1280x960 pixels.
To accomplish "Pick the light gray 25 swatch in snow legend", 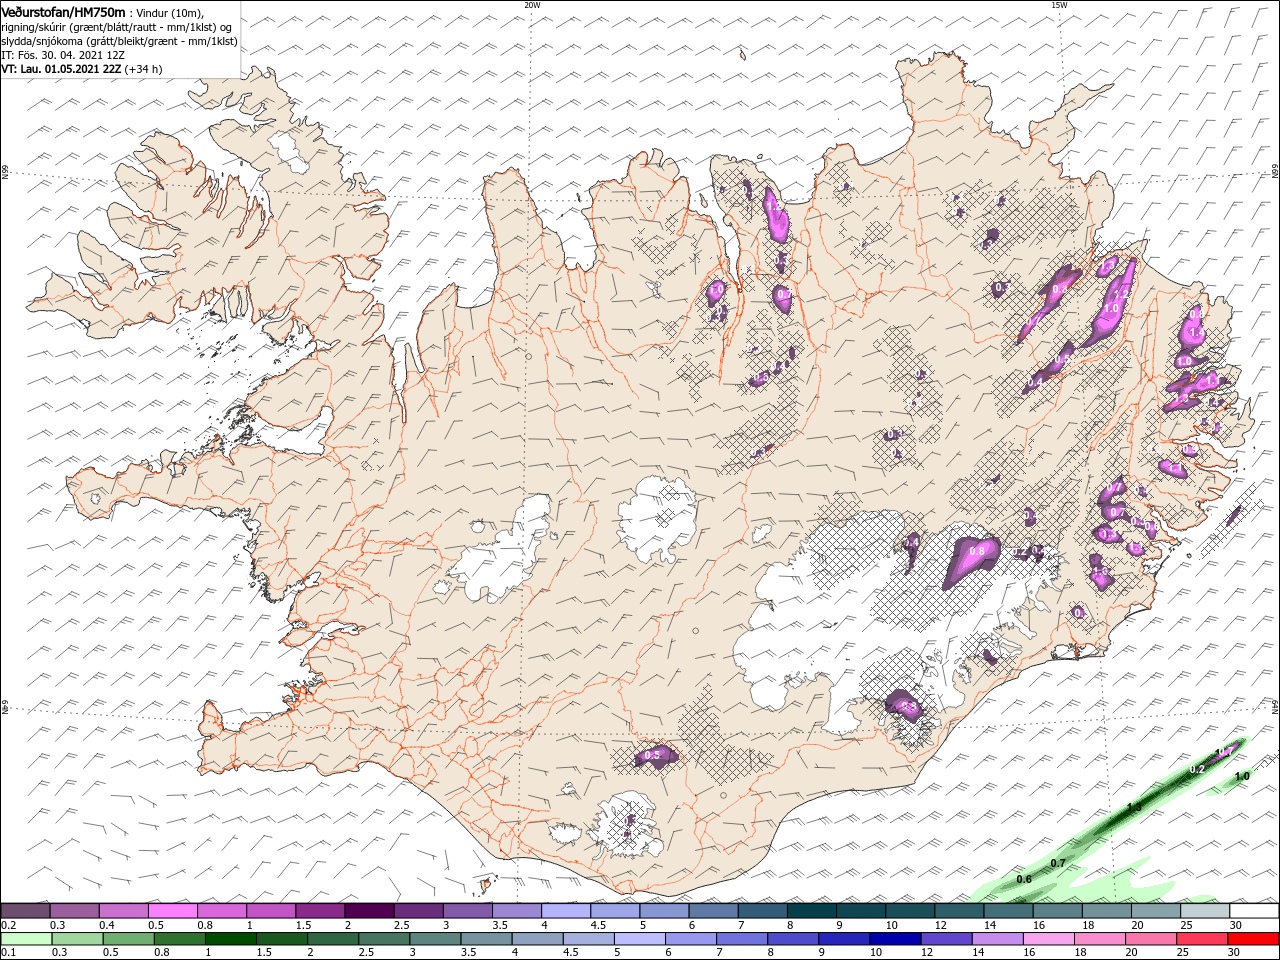I will coord(1206,910).
